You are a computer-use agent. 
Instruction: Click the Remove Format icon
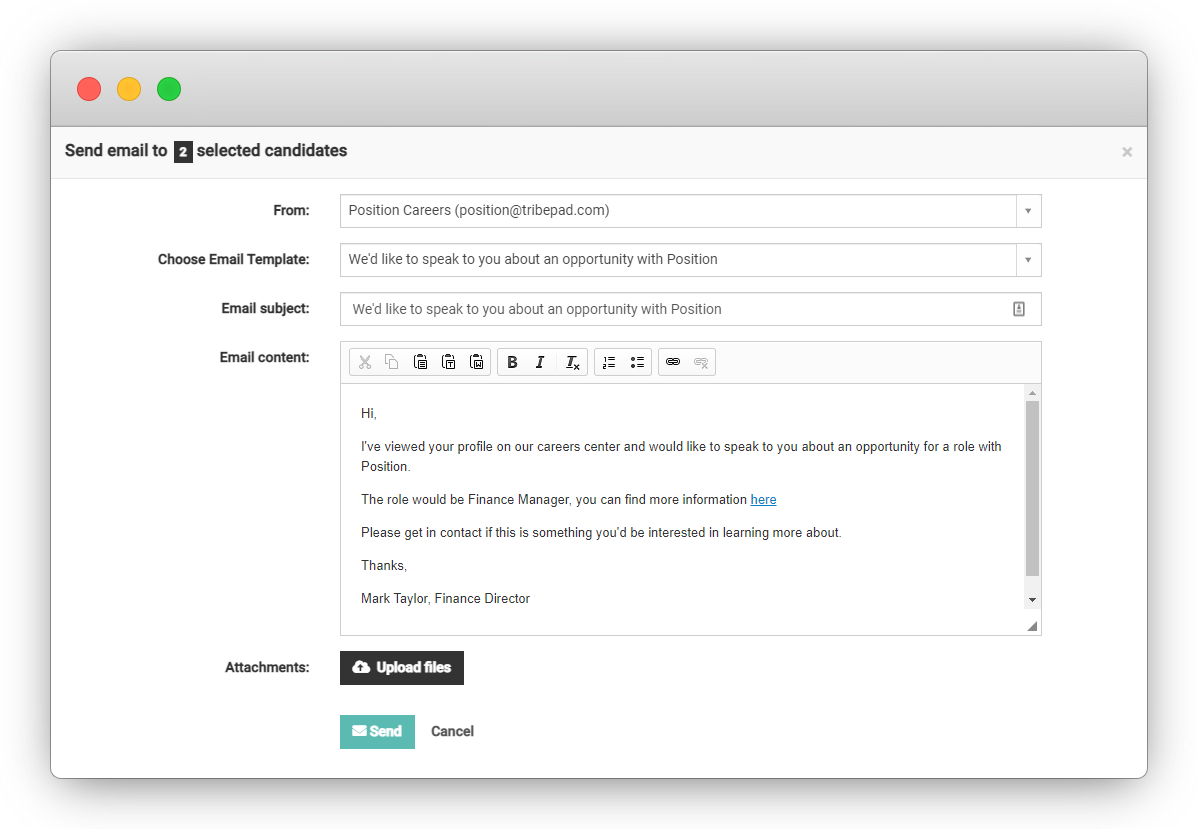(572, 362)
